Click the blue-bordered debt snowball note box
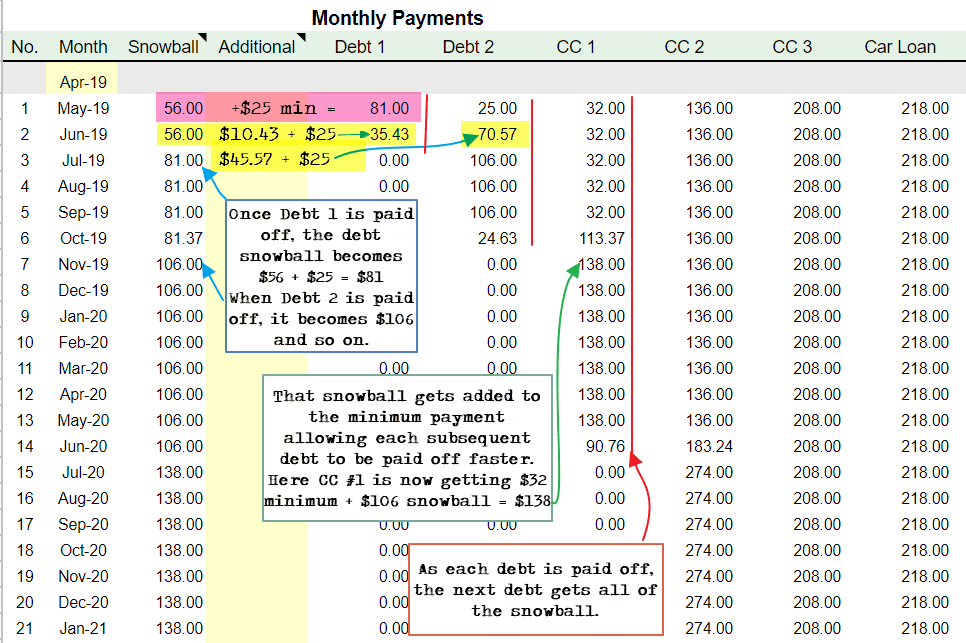The height and width of the screenshot is (643, 966). (321, 277)
